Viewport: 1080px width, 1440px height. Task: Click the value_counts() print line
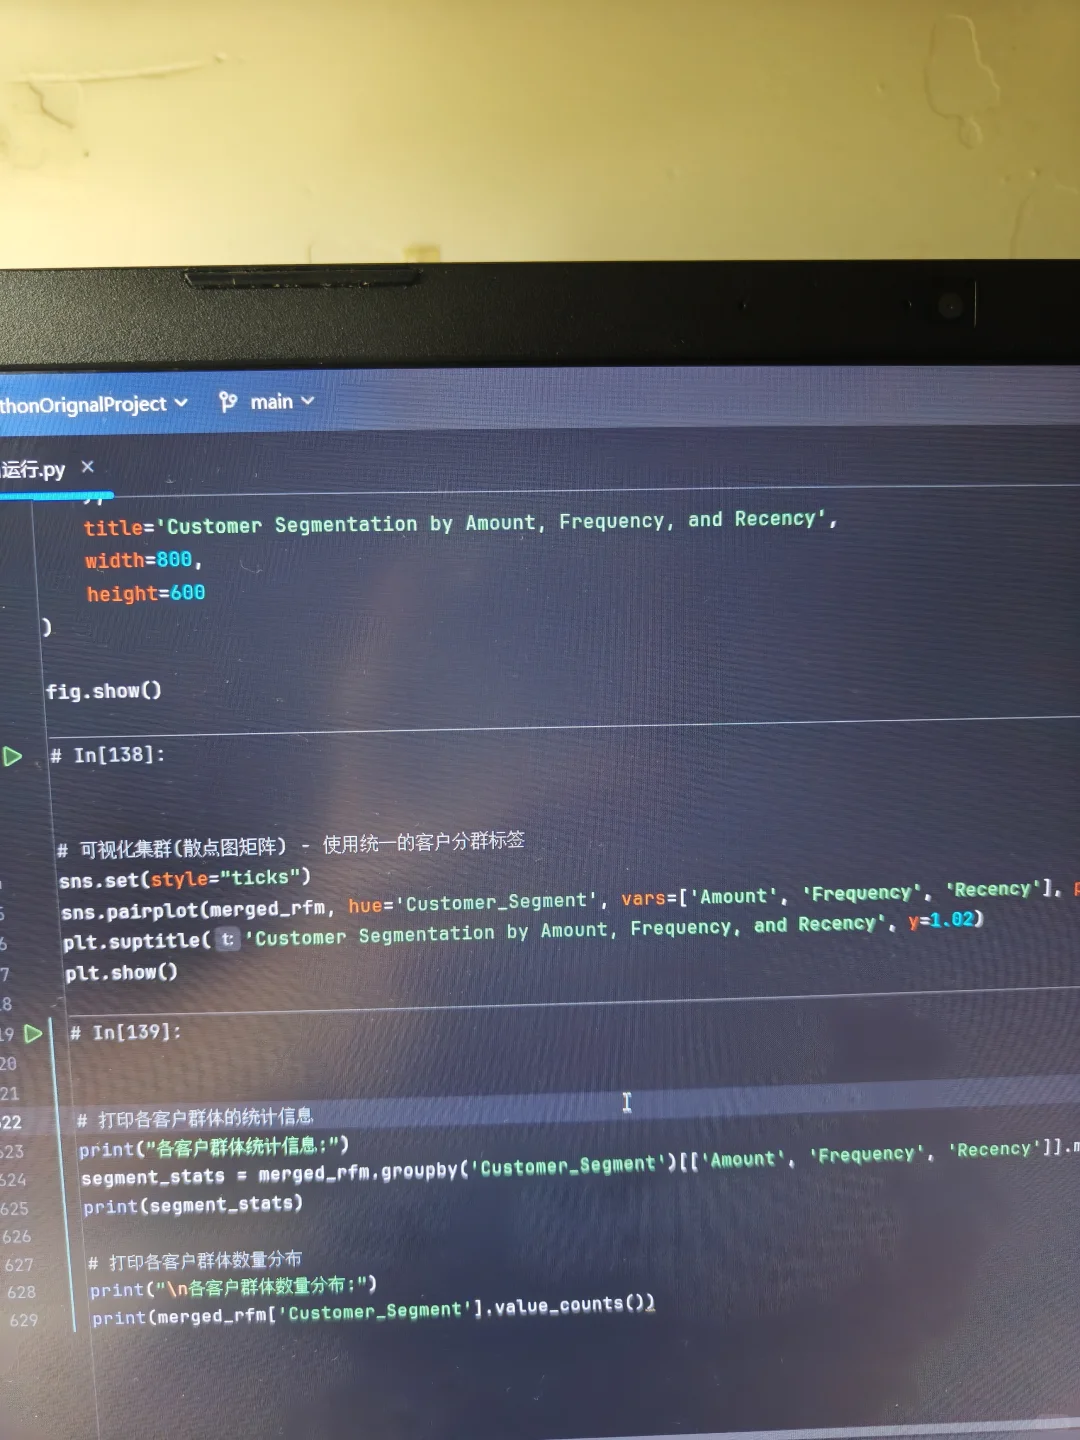point(373,1310)
